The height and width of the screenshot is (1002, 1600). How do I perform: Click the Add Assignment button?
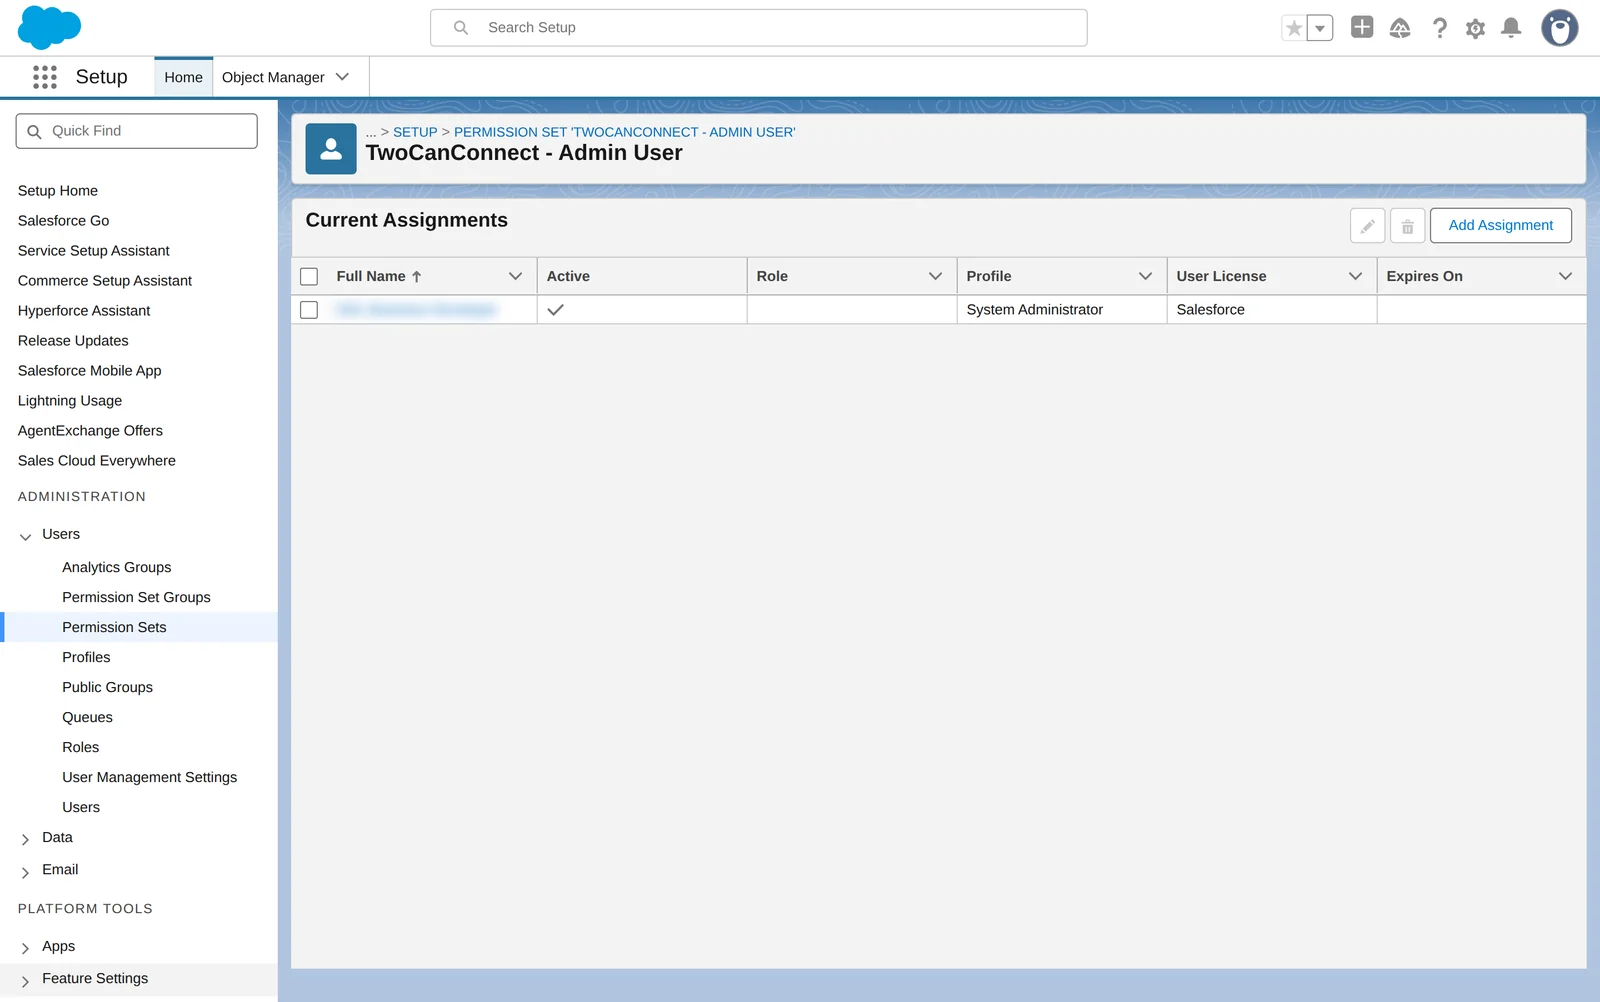coord(1500,225)
